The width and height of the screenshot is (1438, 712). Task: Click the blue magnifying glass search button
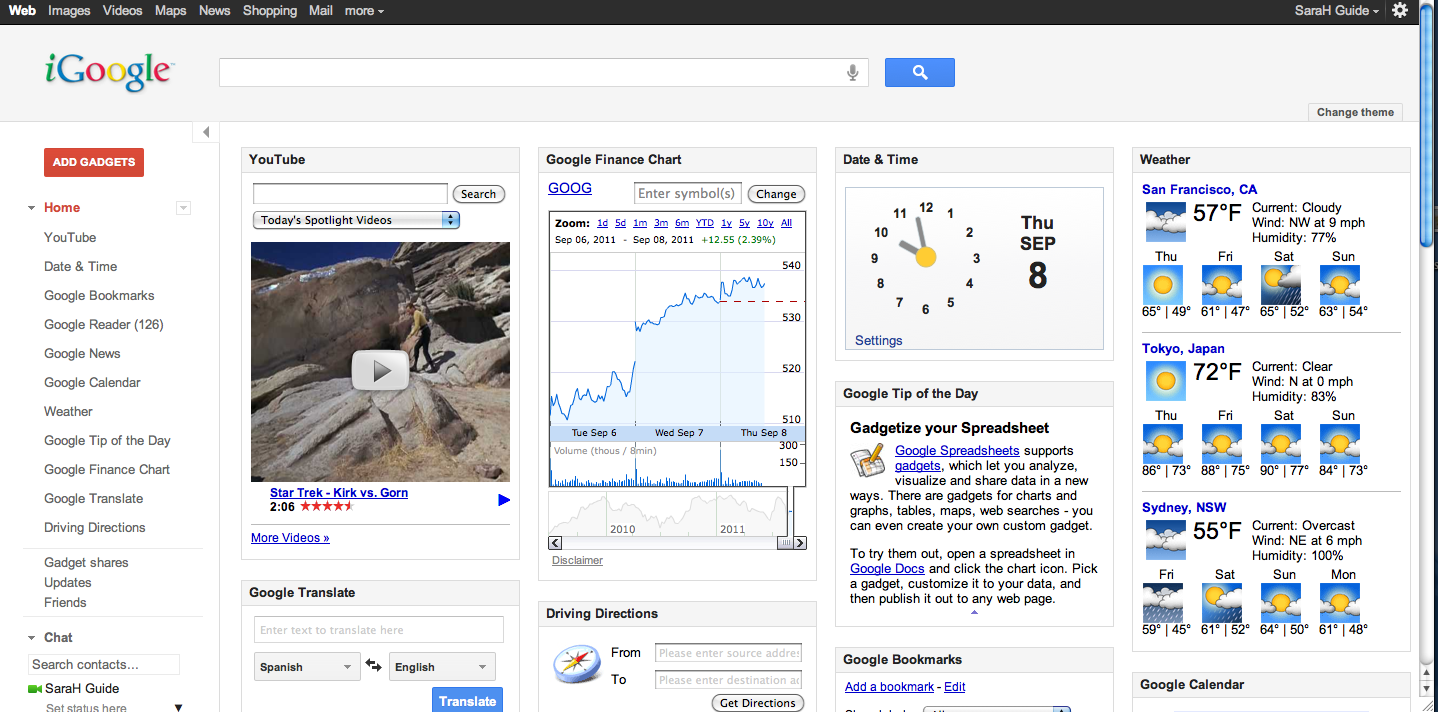coord(918,72)
